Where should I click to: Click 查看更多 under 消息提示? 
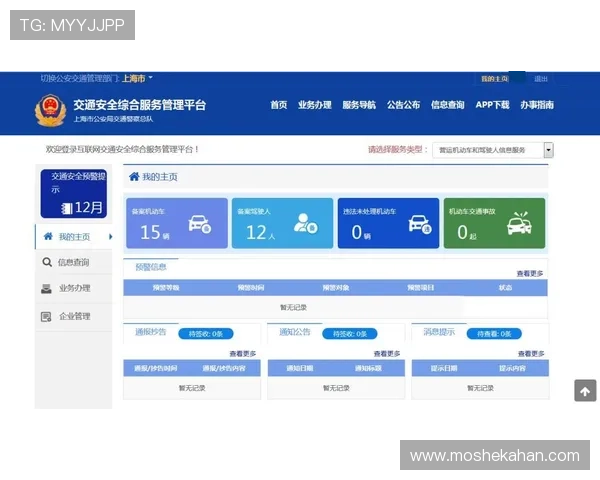click(531, 354)
